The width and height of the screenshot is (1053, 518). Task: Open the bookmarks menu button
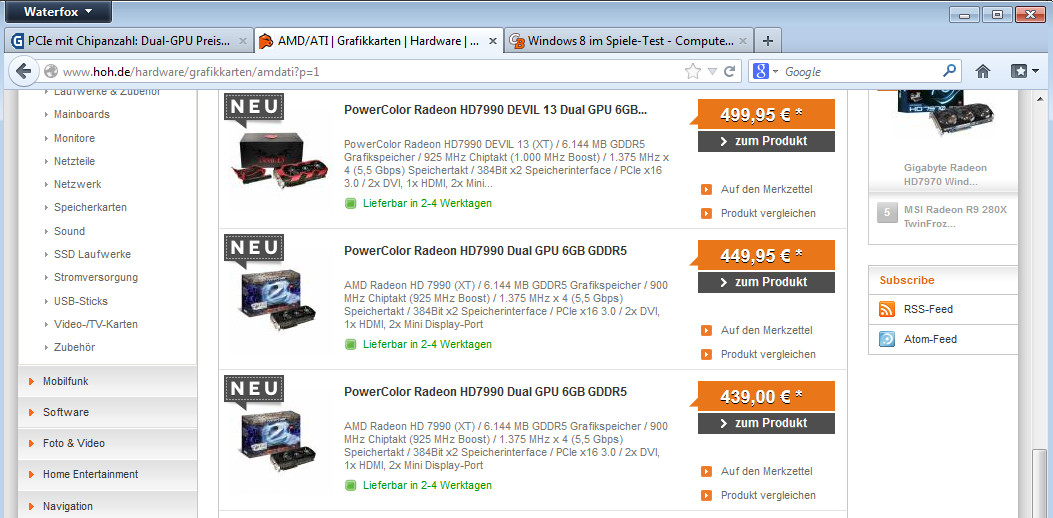[x=1025, y=71]
